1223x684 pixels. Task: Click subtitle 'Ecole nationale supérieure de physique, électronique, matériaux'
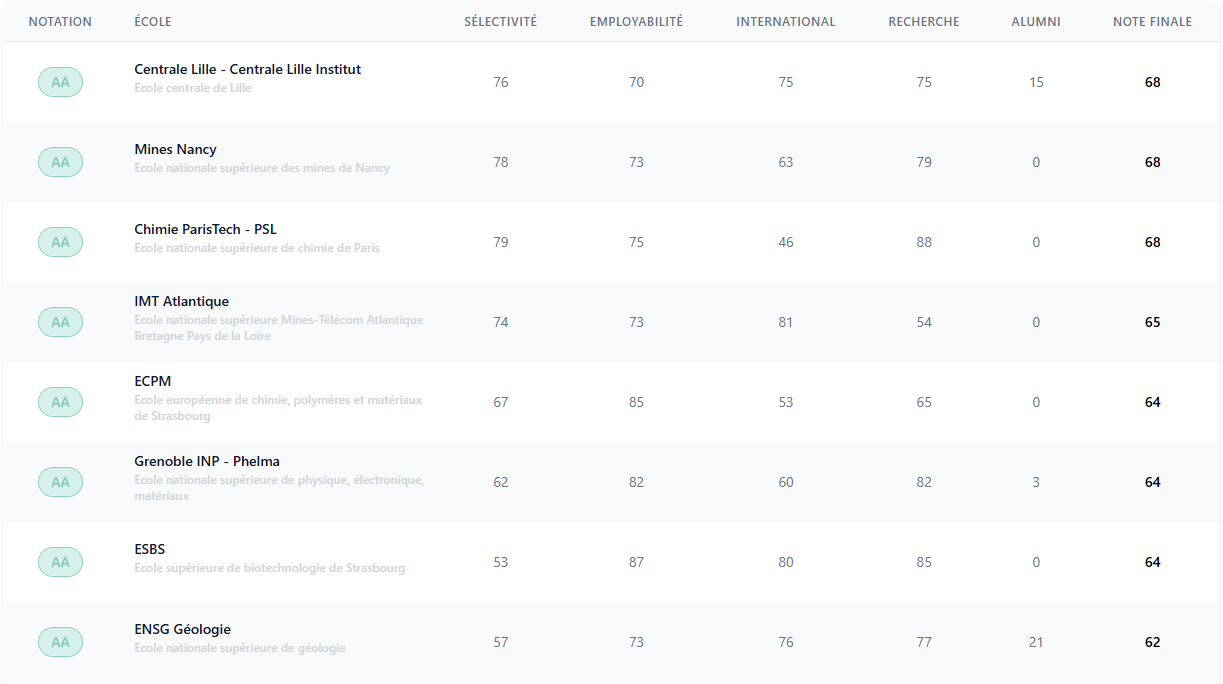click(279, 488)
